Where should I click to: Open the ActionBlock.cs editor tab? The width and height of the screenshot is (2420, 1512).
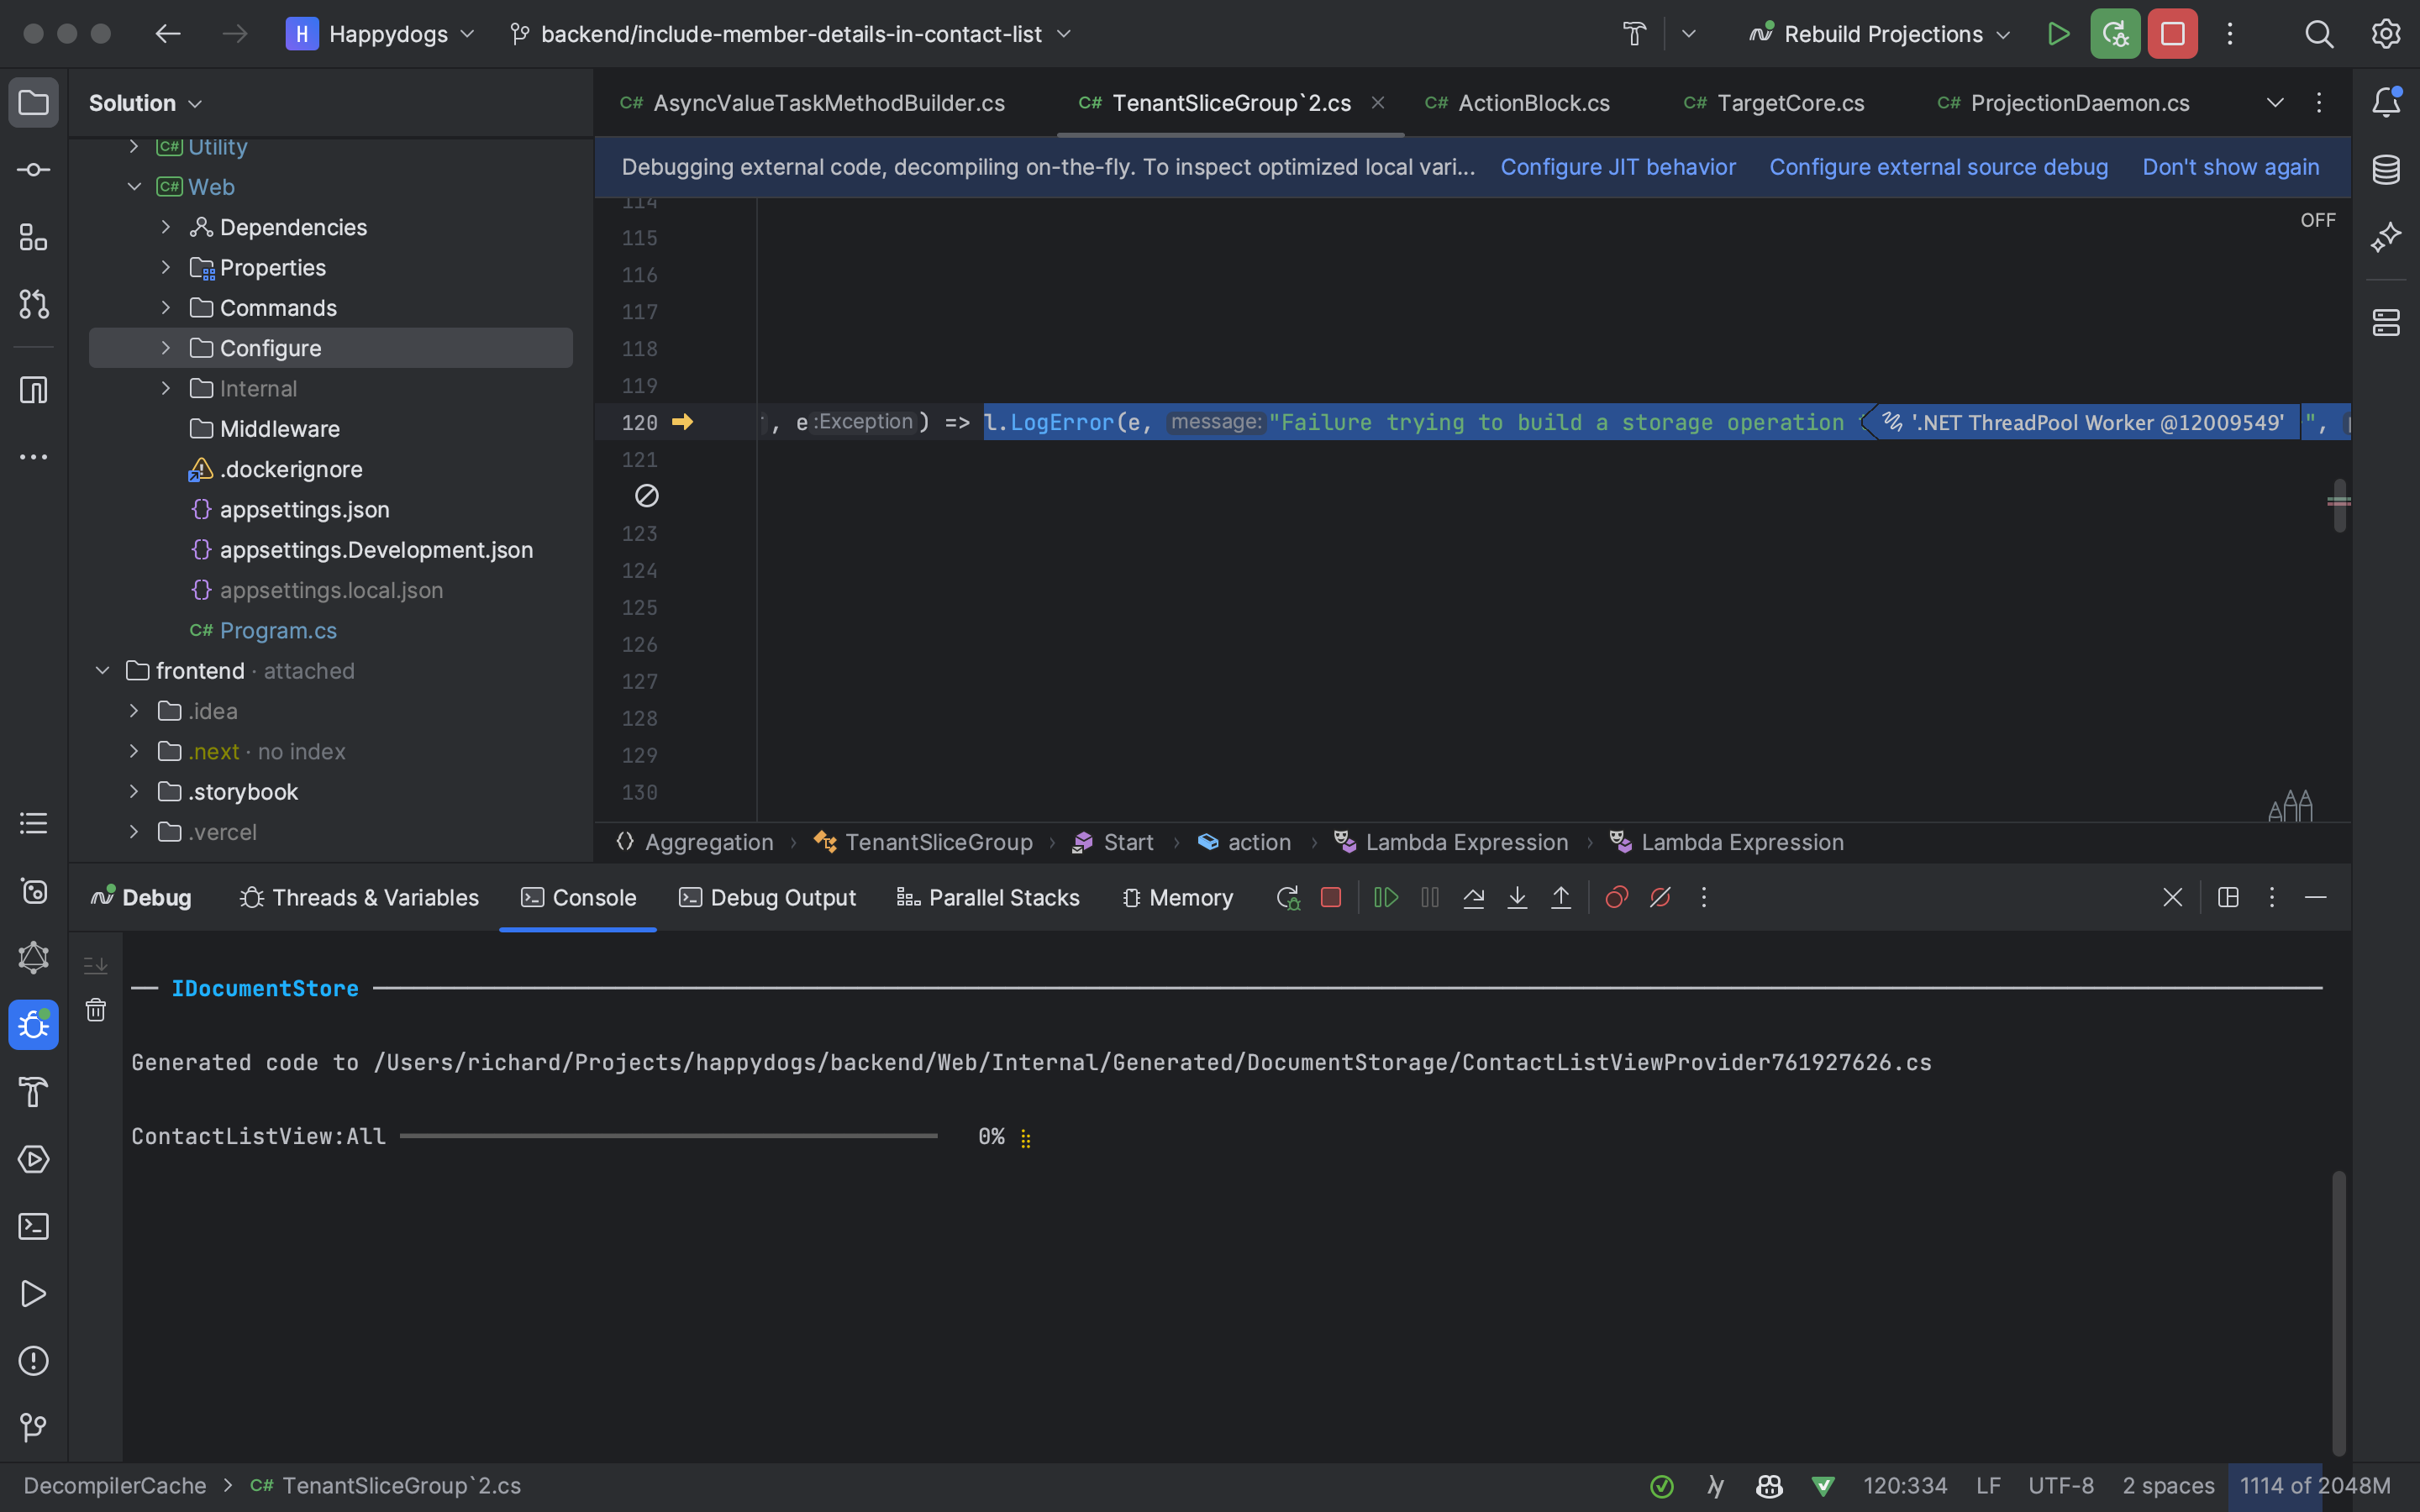pos(1532,103)
